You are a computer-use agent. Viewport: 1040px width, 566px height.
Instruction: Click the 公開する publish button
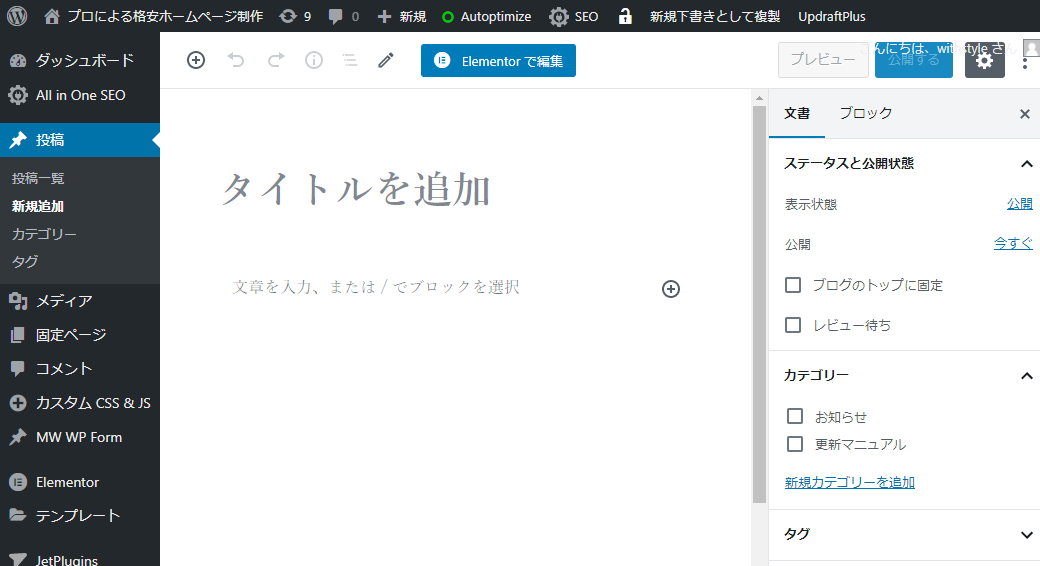914,60
